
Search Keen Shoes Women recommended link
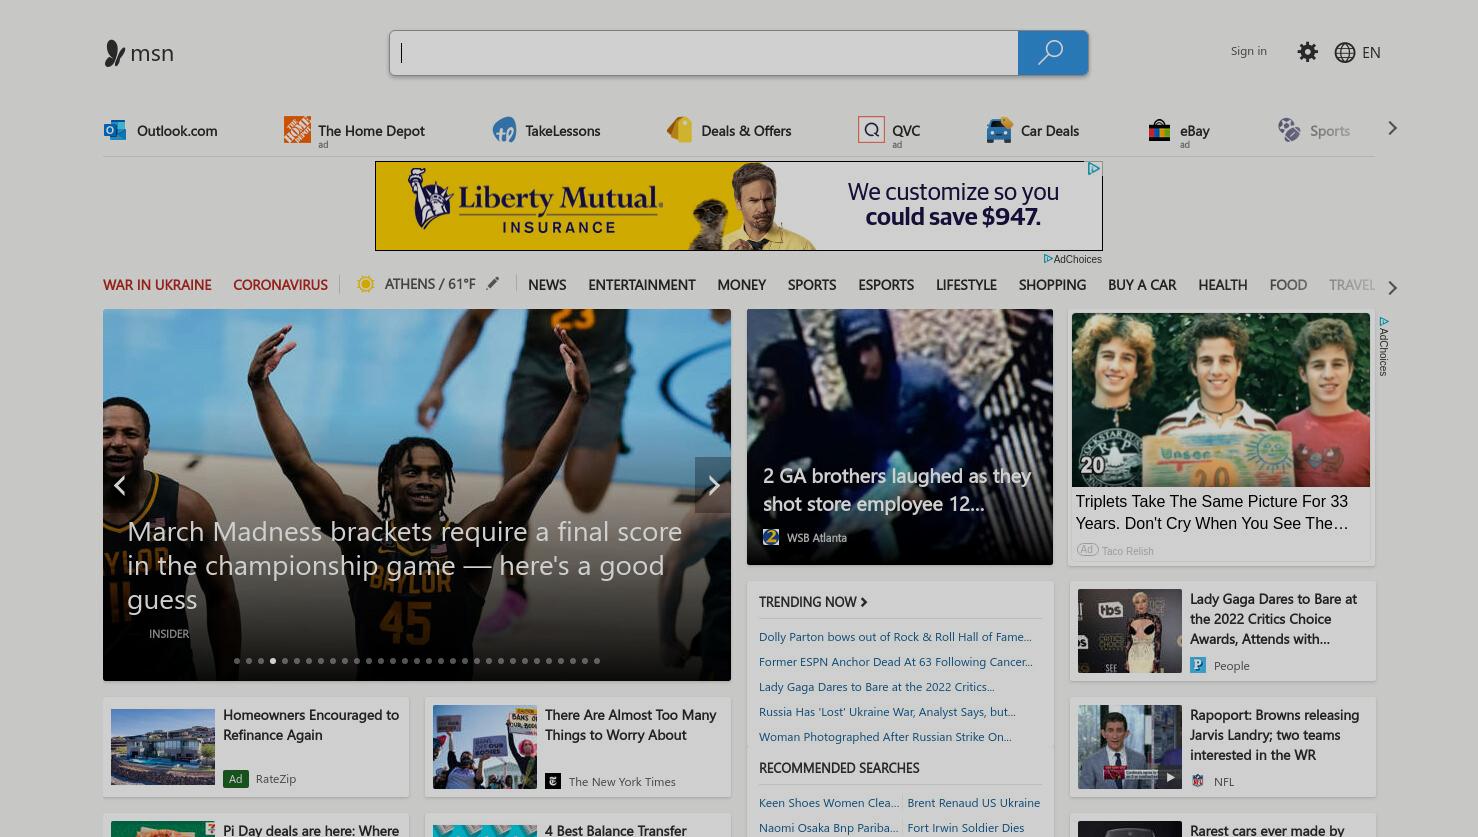point(829,803)
